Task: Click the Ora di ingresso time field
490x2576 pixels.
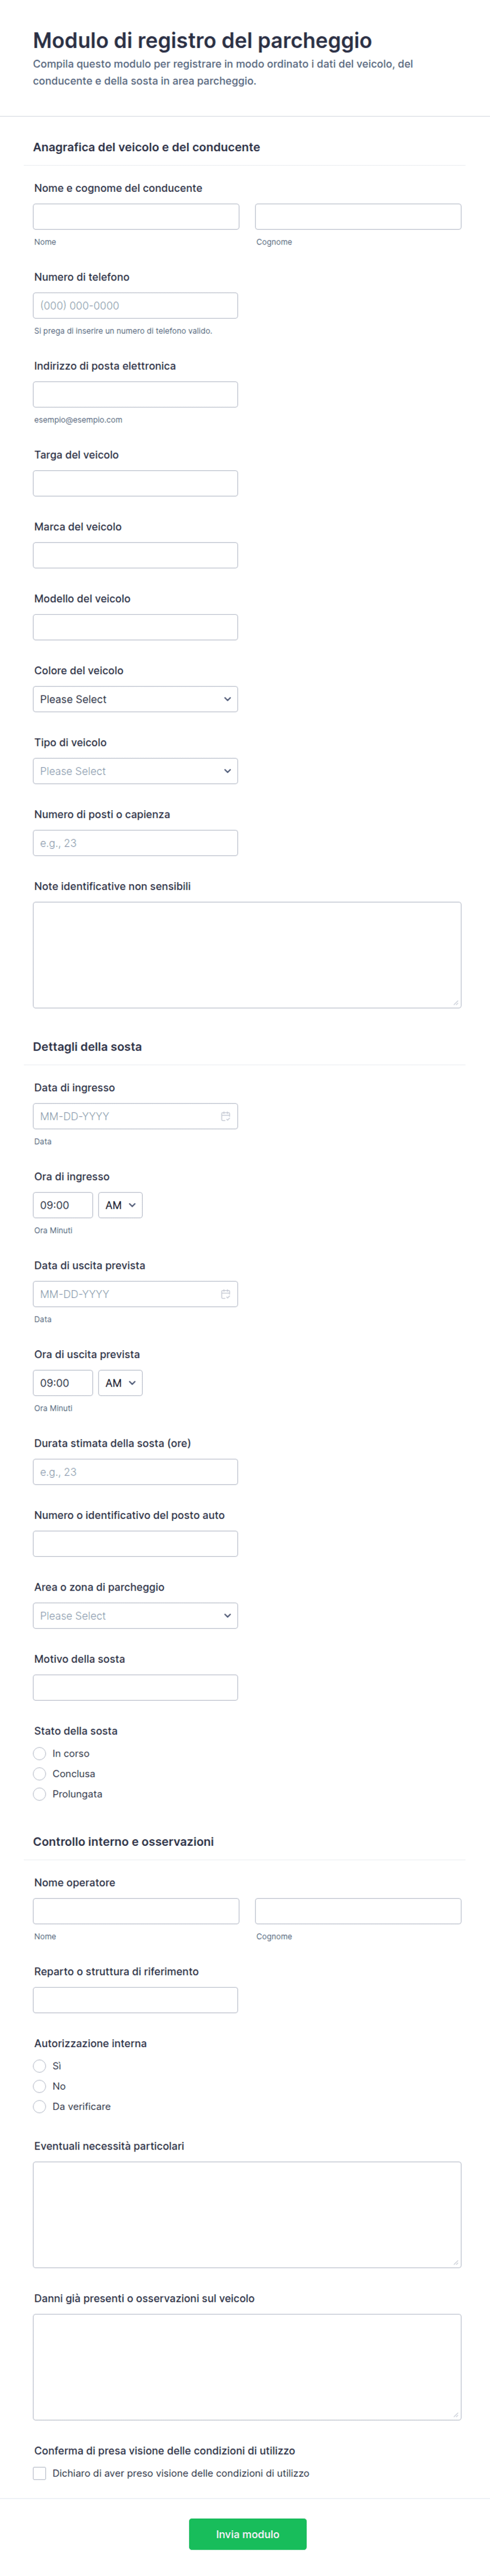Action: pyautogui.click(x=63, y=1205)
